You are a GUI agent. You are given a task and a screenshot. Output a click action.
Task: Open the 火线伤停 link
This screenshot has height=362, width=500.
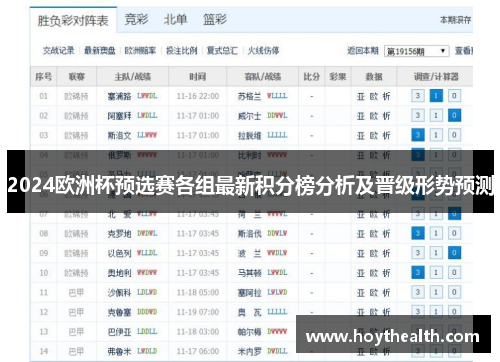tap(263, 51)
